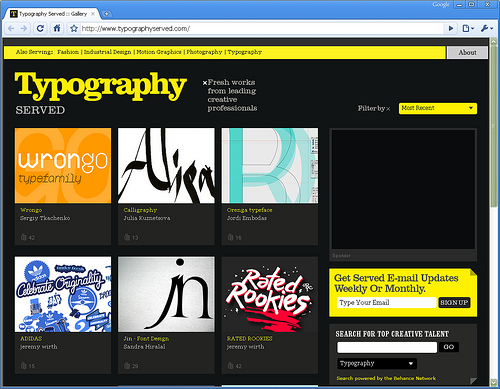Click the browser forward arrow
500x389 pixels.
click(24, 29)
